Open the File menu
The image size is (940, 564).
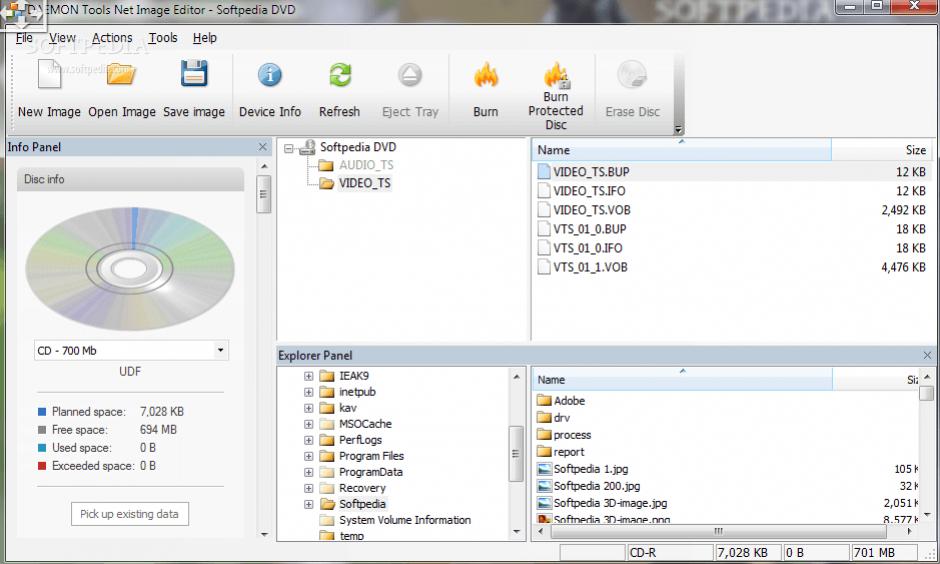tap(24, 38)
